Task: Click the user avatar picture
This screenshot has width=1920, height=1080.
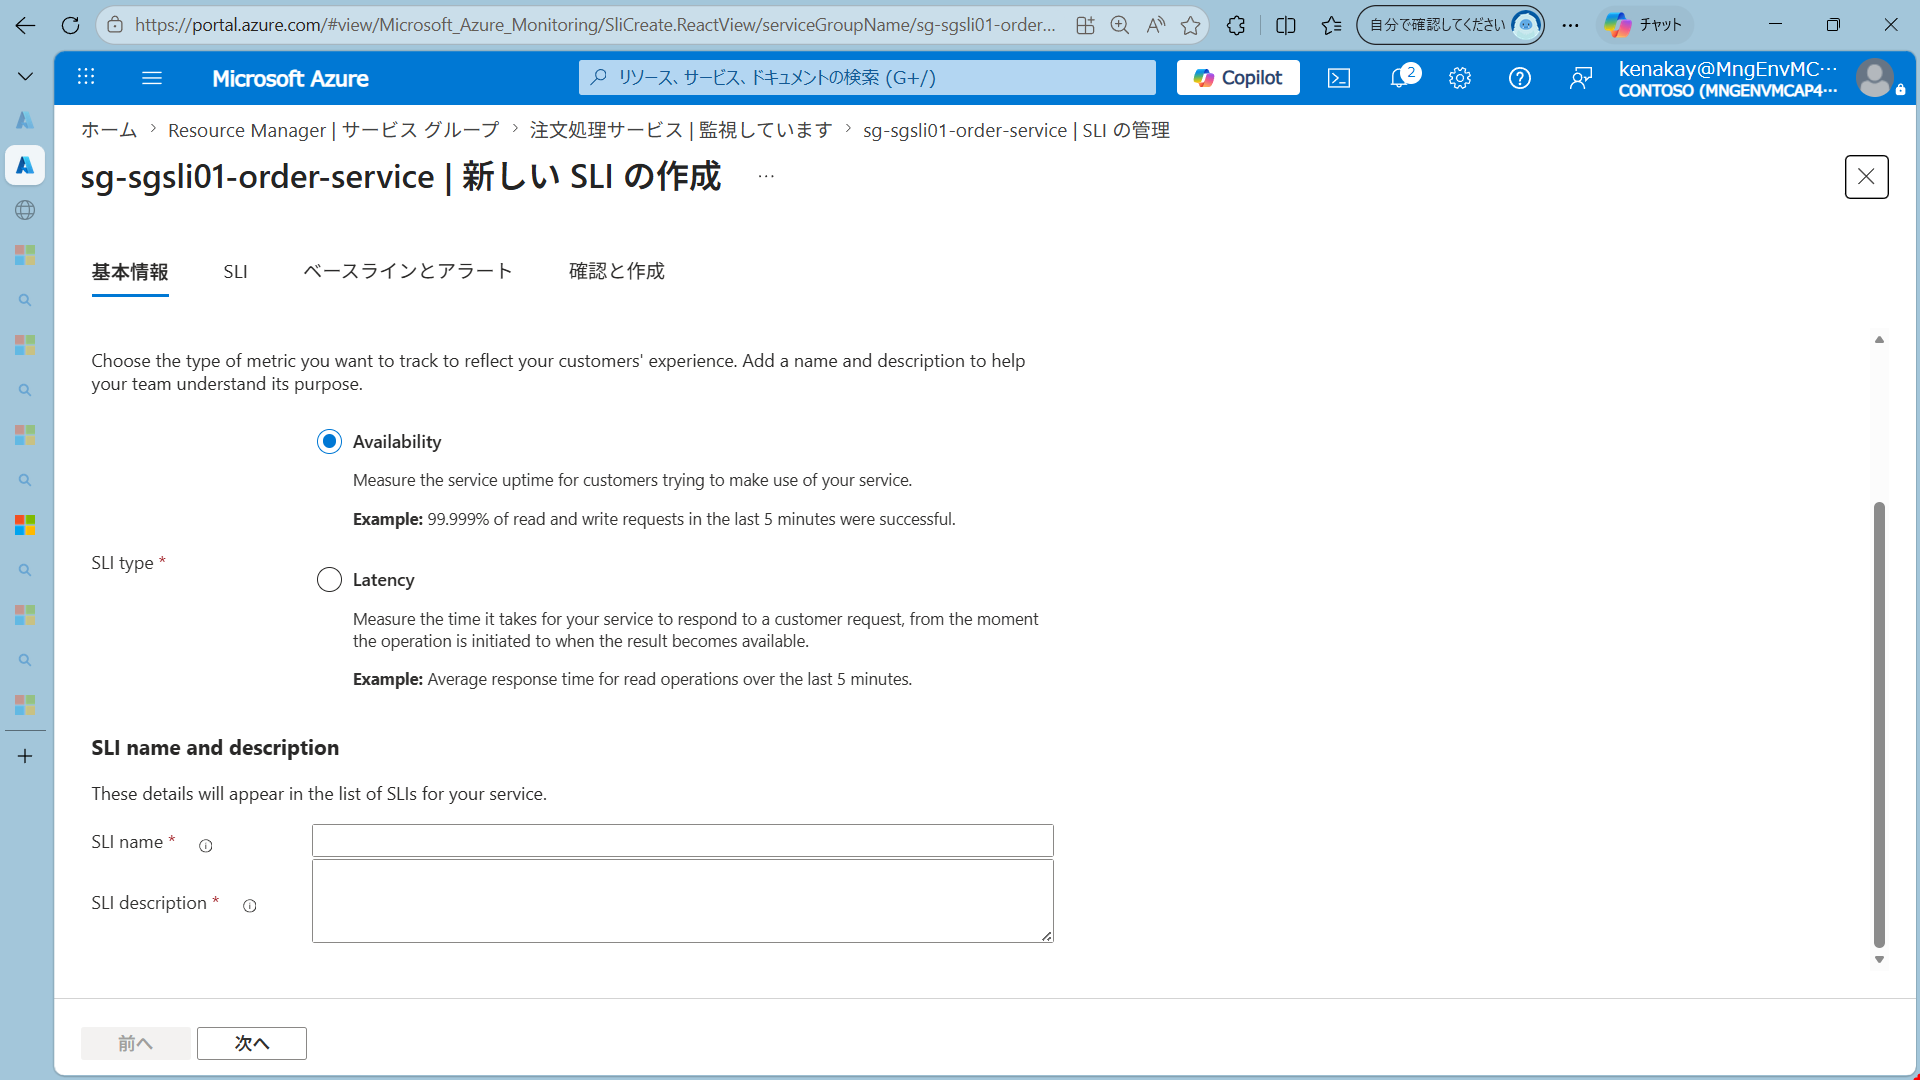Action: coord(1875,77)
